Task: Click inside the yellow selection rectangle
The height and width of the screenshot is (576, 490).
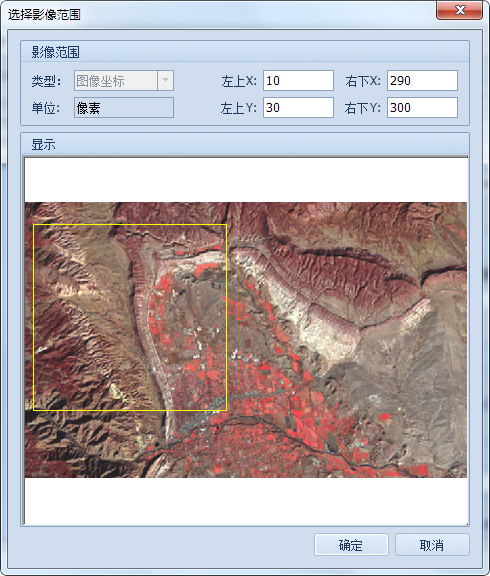Action: (x=130, y=317)
